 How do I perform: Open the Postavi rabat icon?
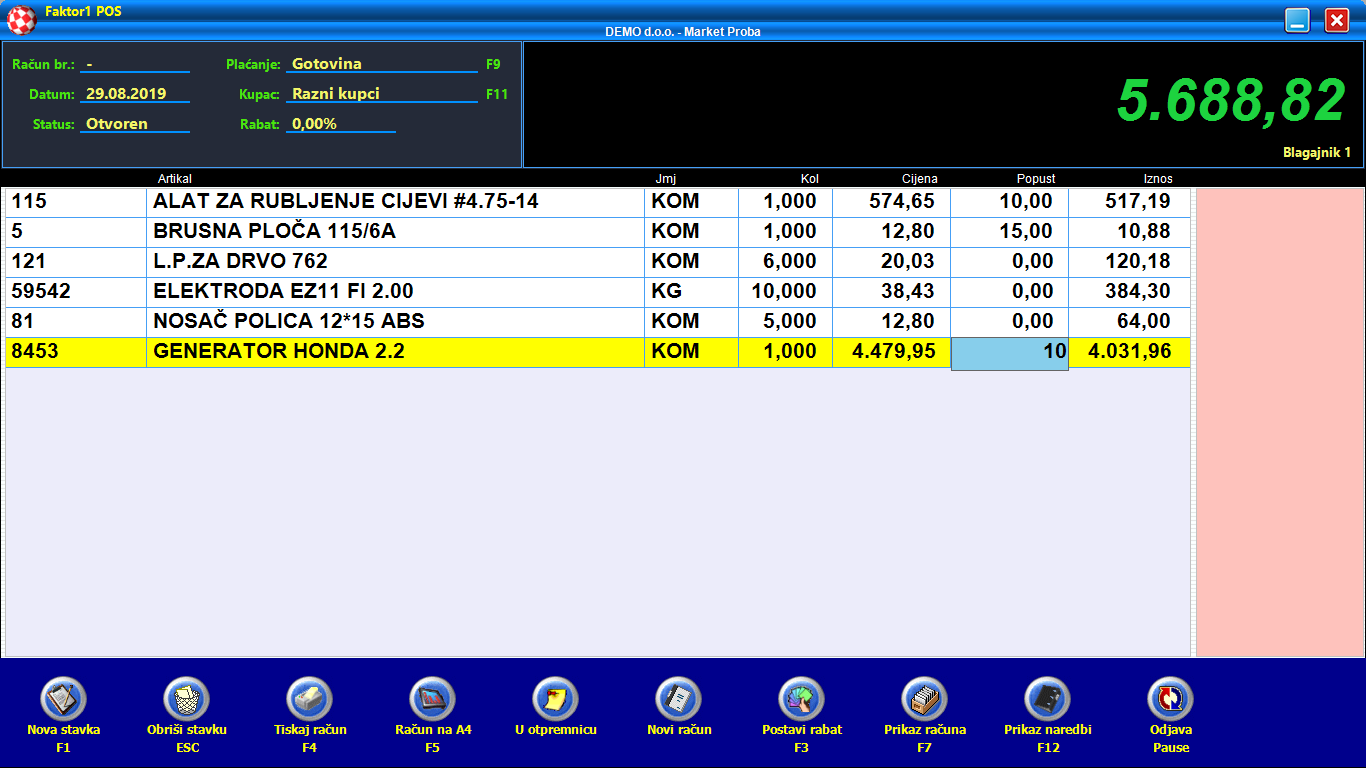[x=801, y=698]
